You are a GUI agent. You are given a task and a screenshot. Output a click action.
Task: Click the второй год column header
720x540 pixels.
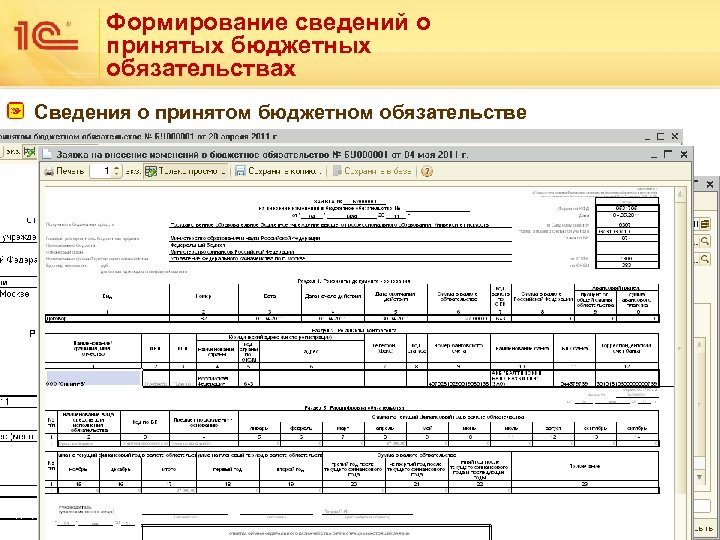(291, 469)
